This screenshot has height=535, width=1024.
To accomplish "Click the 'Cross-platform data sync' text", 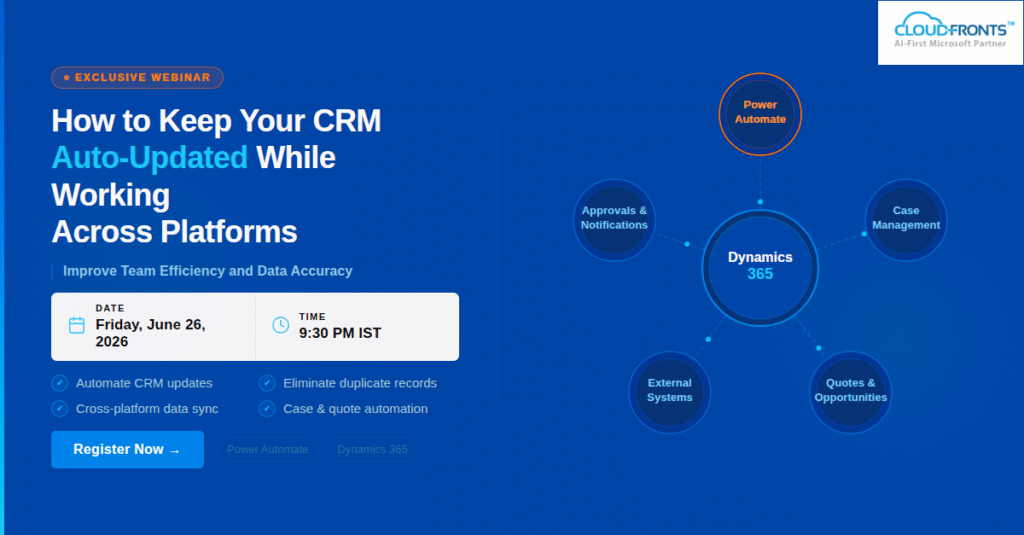I will 147,409.
